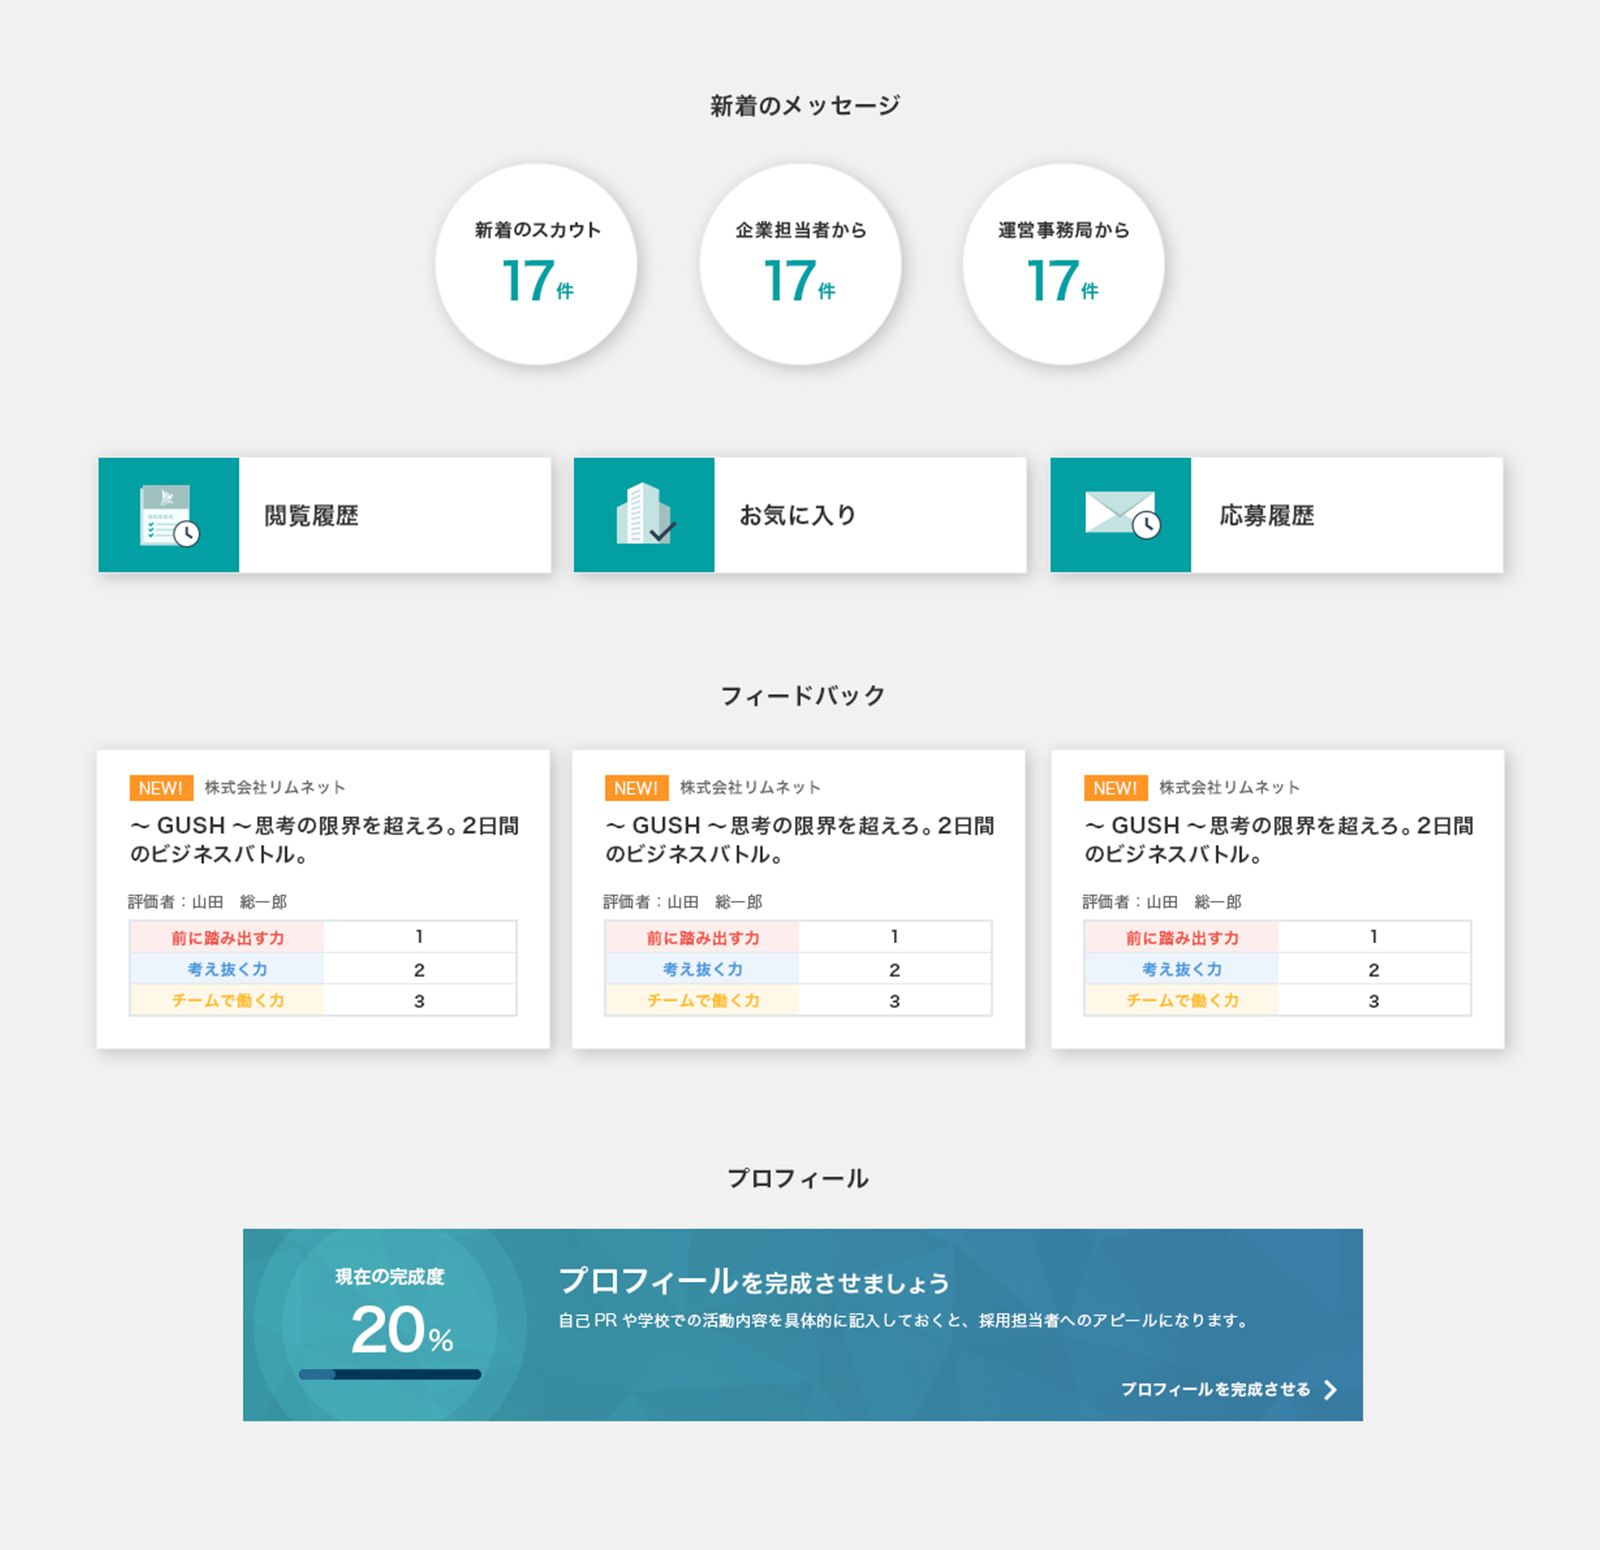Open プロフィールを完成させる link

point(1216,1388)
